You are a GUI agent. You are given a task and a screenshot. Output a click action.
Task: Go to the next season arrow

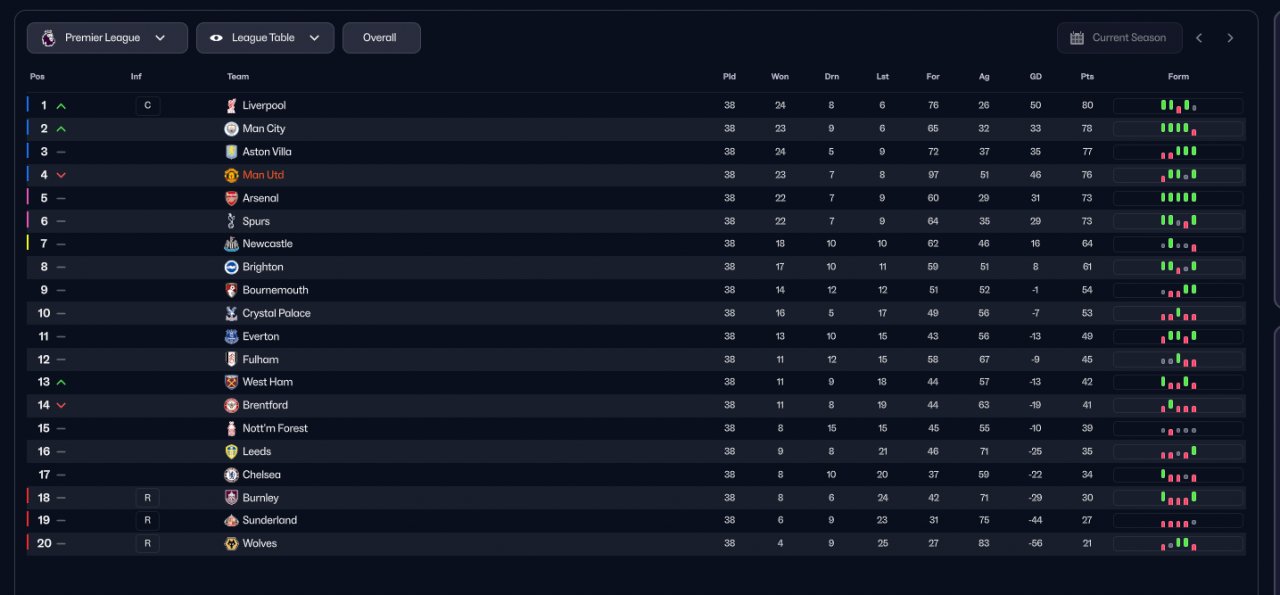click(x=1230, y=38)
